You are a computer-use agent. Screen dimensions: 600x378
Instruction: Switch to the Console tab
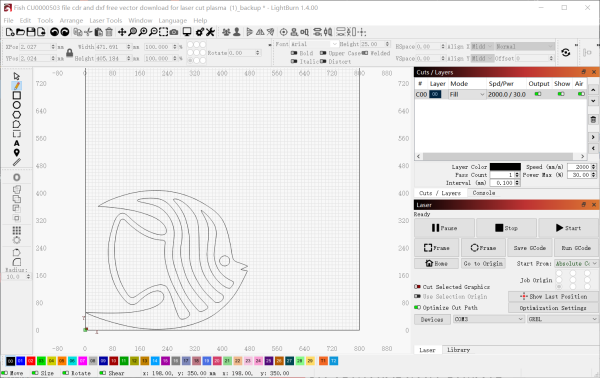[484, 193]
